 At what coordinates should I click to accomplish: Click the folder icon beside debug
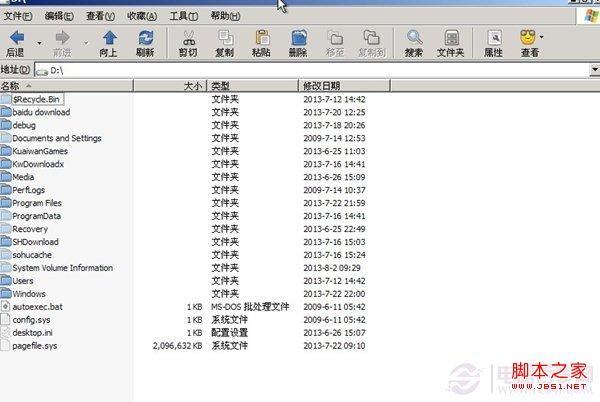tap(6, 125)
